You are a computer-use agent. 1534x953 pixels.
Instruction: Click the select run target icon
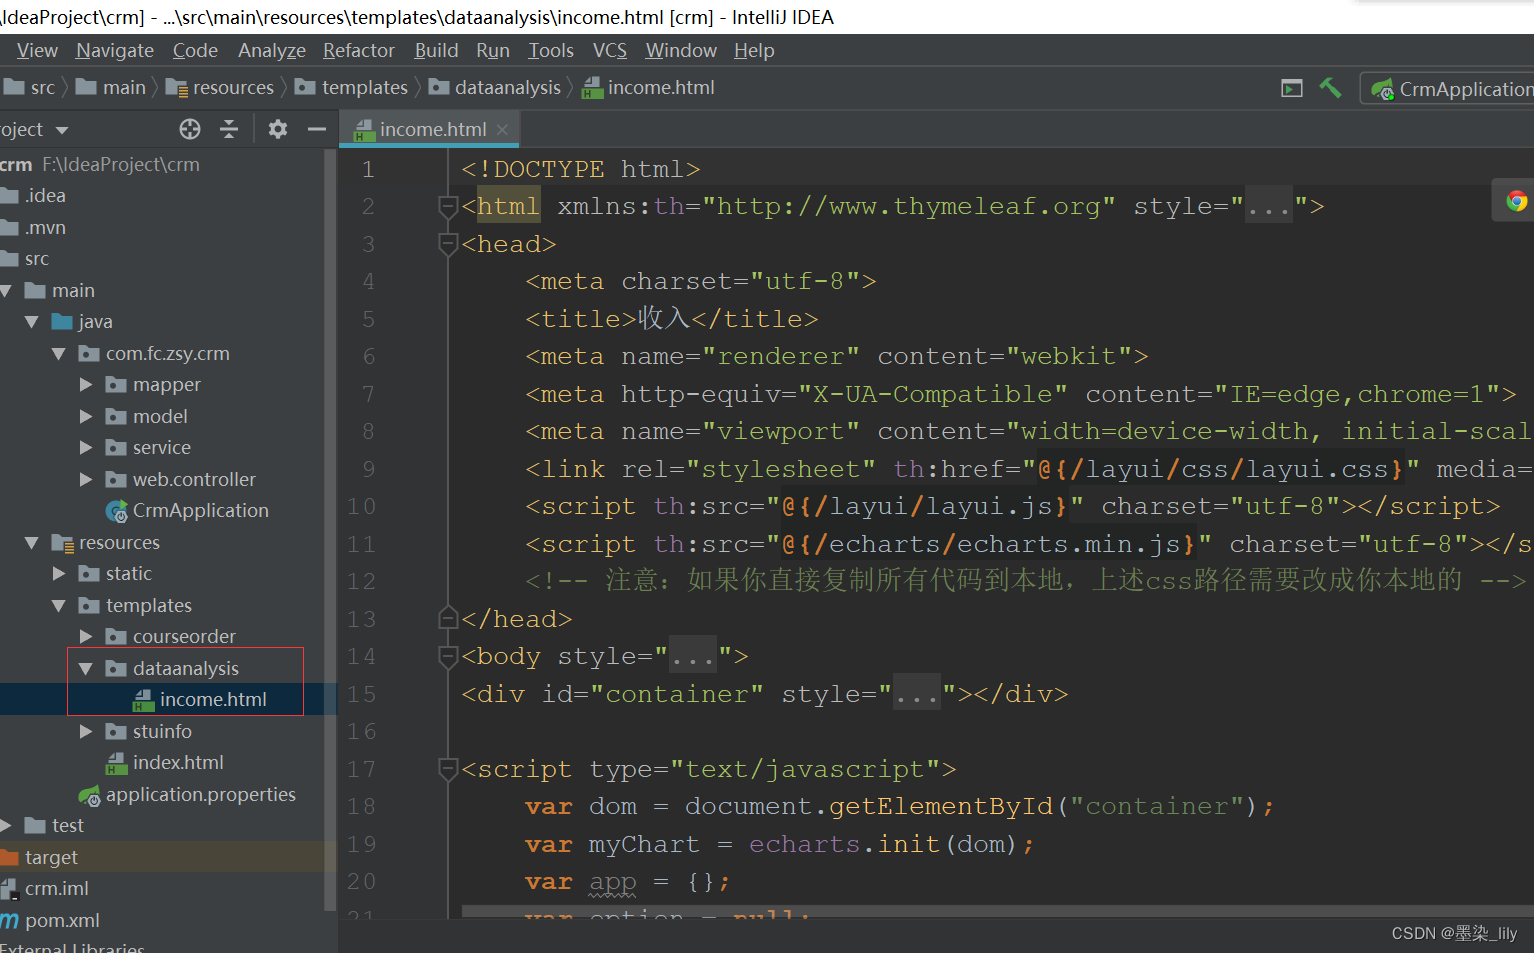click(x=1292, y=89)
